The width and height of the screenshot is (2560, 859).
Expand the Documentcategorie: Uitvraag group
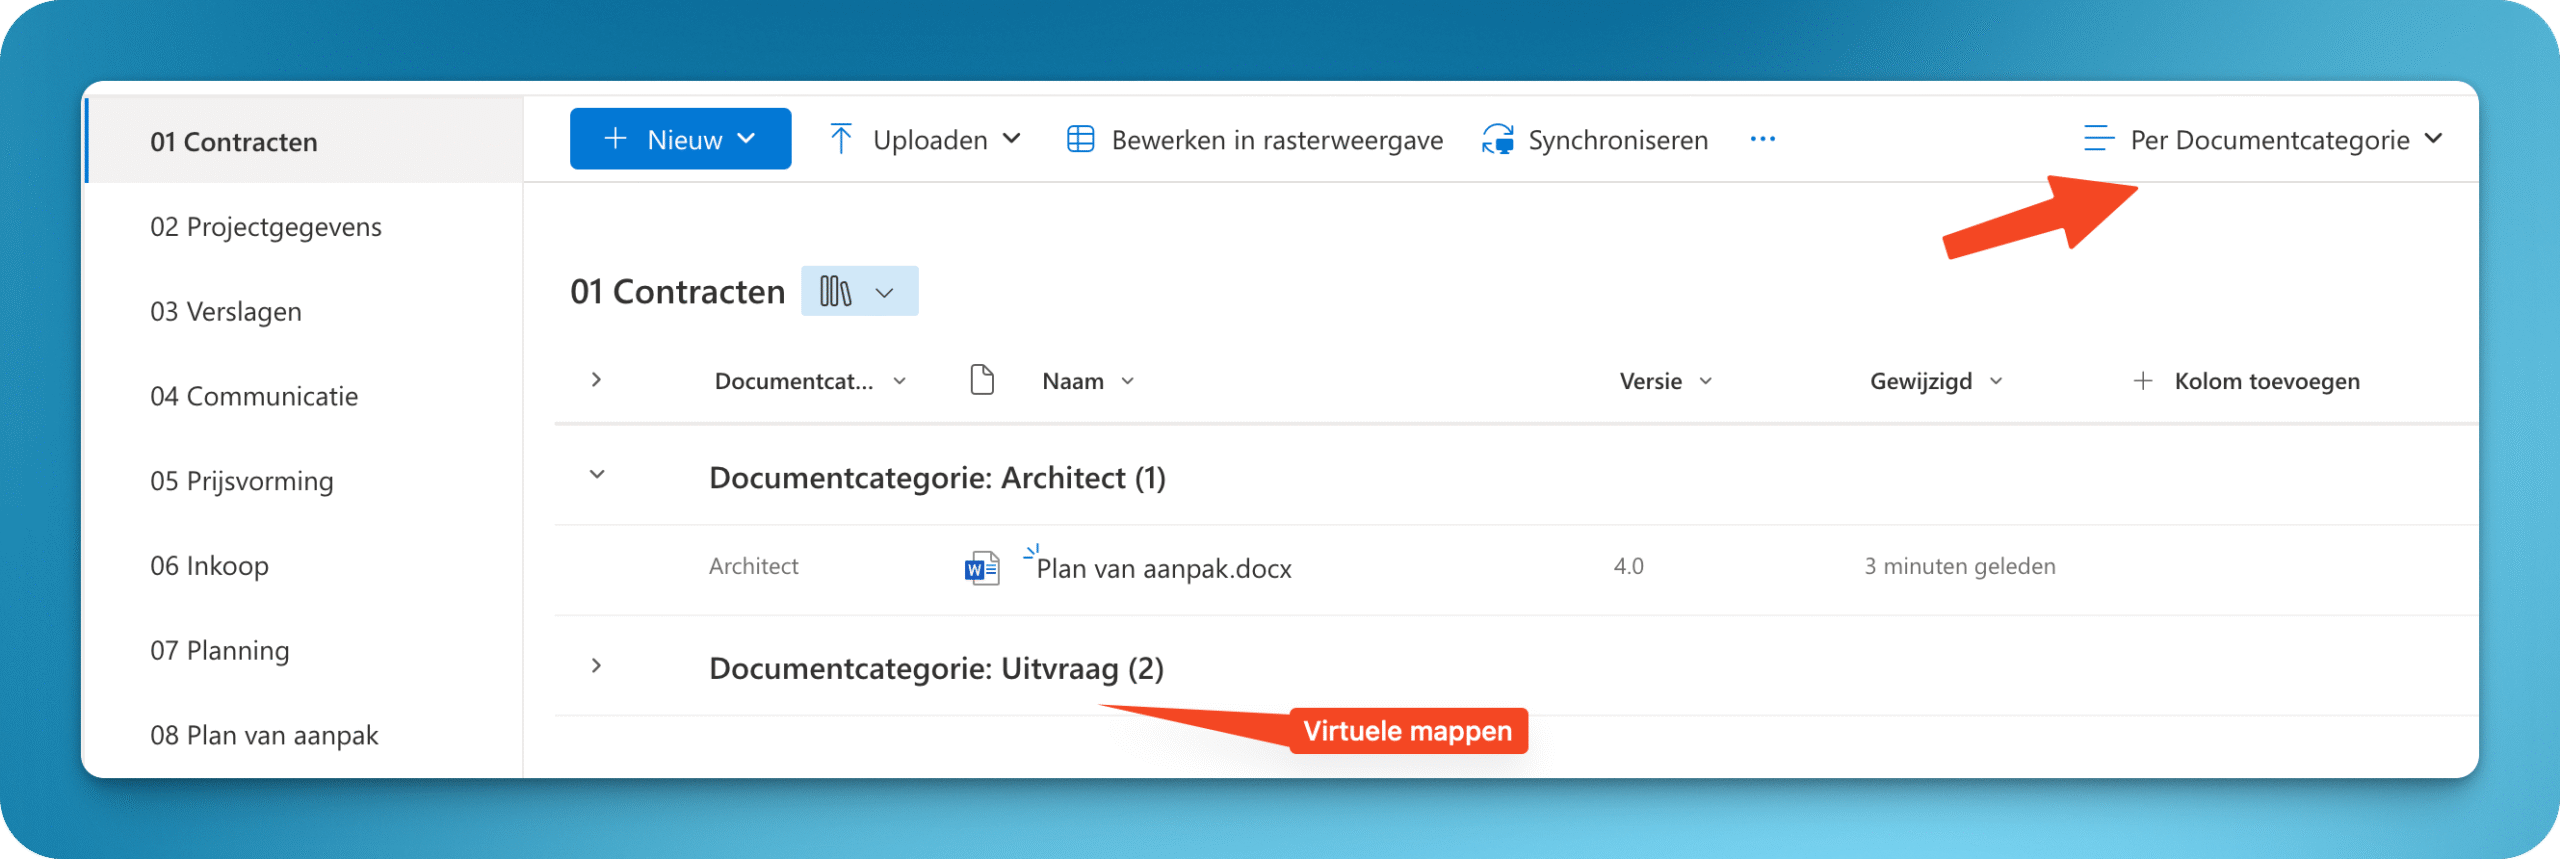[x=597, y=666]
